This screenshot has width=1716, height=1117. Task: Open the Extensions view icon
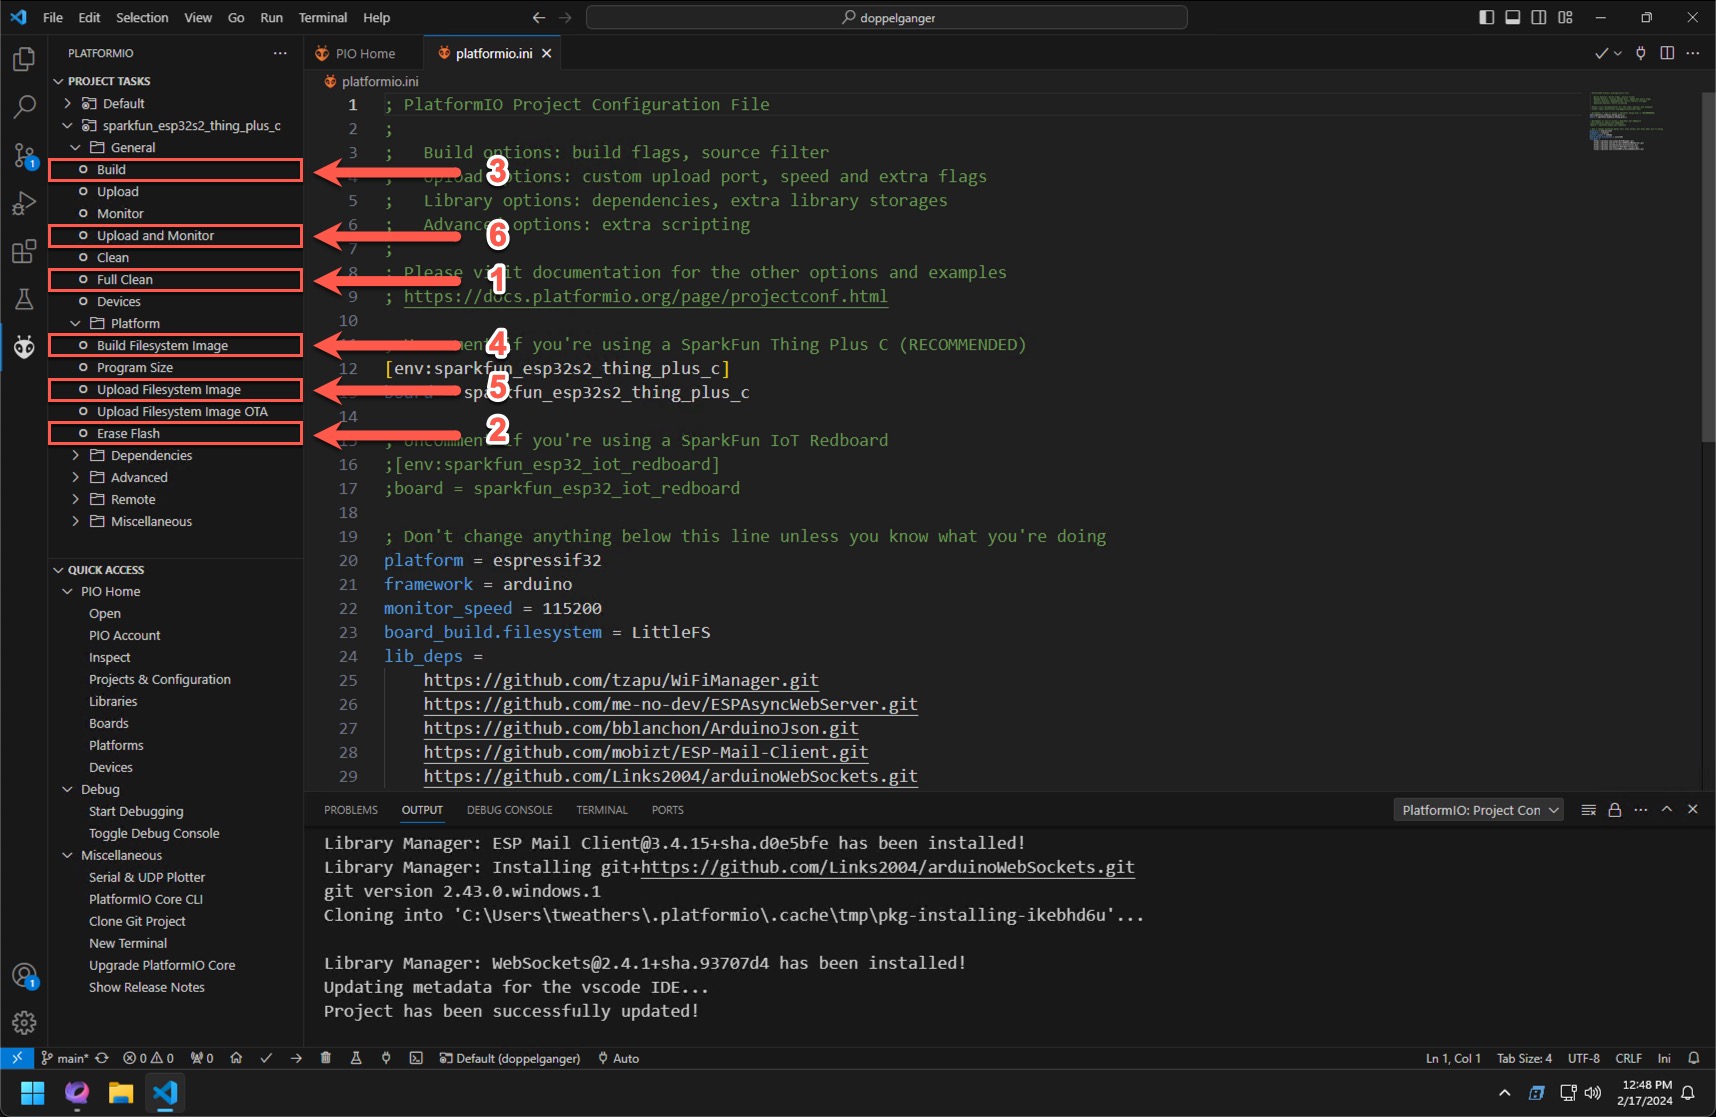pos(24,251)
